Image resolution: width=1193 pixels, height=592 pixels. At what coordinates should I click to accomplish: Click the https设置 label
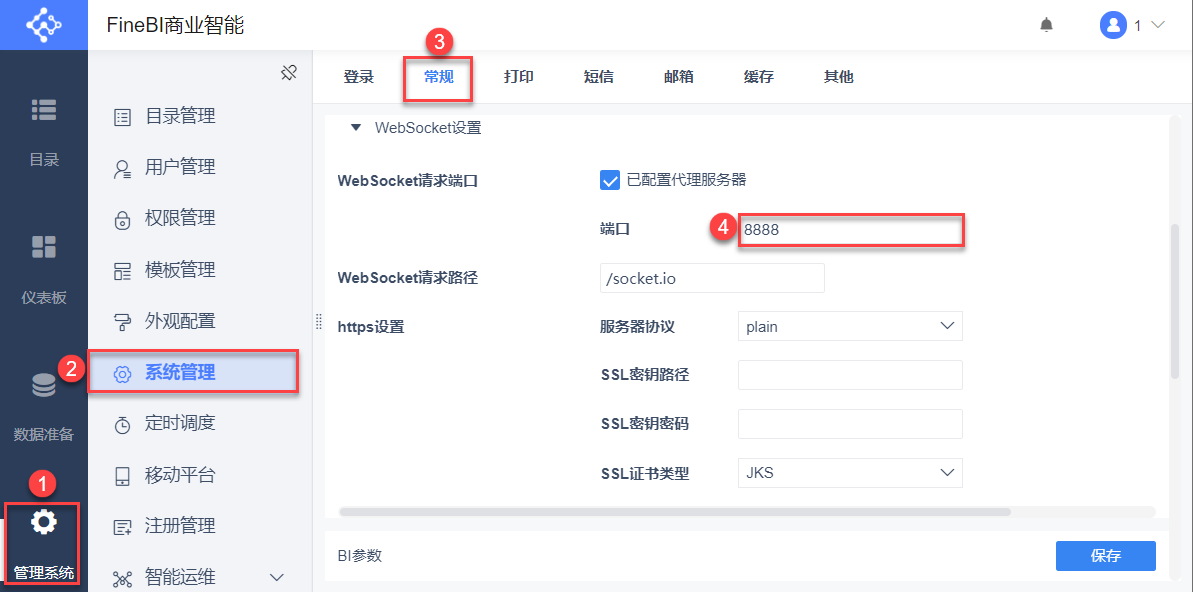(371, 327)
